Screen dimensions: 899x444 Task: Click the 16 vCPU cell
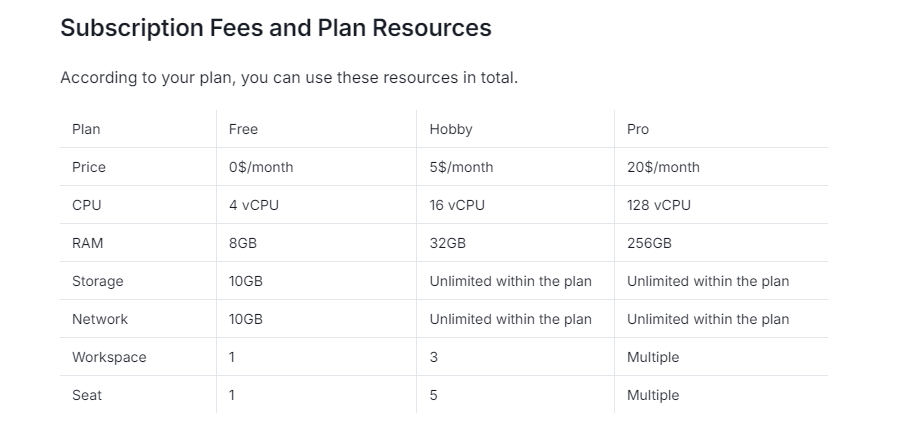pyautogui.click(x=457, y=205)
